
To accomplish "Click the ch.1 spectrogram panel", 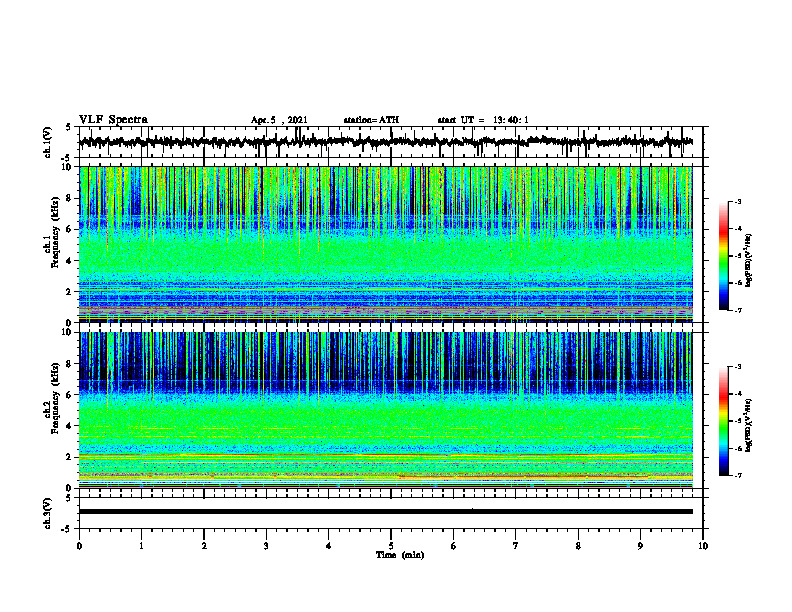I will pyautogui.click(x=386, y=244).
